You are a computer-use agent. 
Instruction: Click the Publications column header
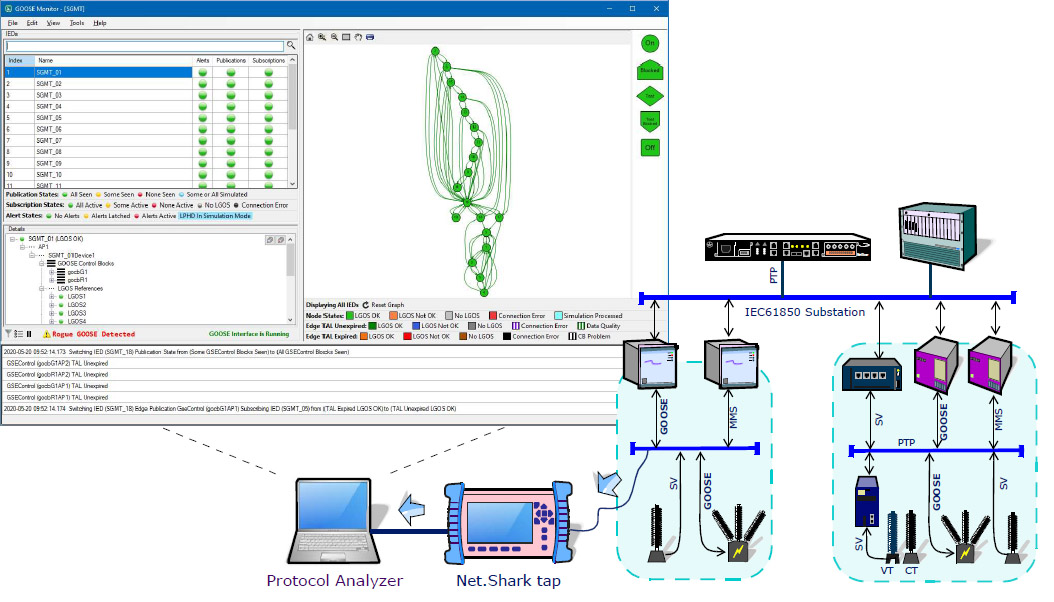(231, 60)
